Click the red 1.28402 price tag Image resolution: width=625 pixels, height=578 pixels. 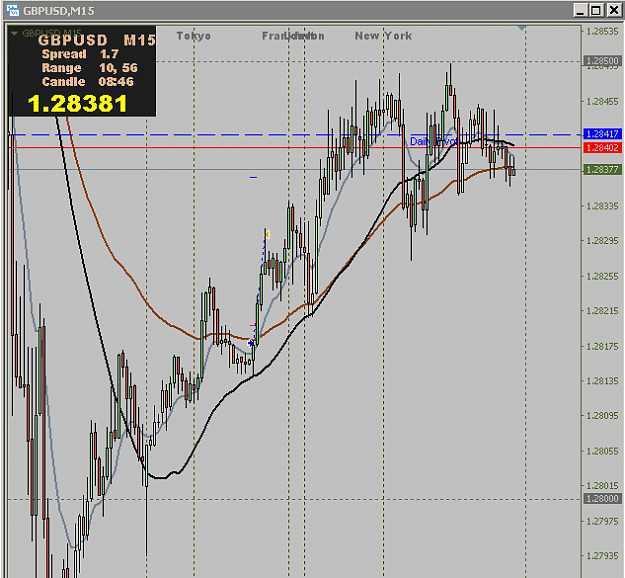pyautogui.click(x=602, y=148)
